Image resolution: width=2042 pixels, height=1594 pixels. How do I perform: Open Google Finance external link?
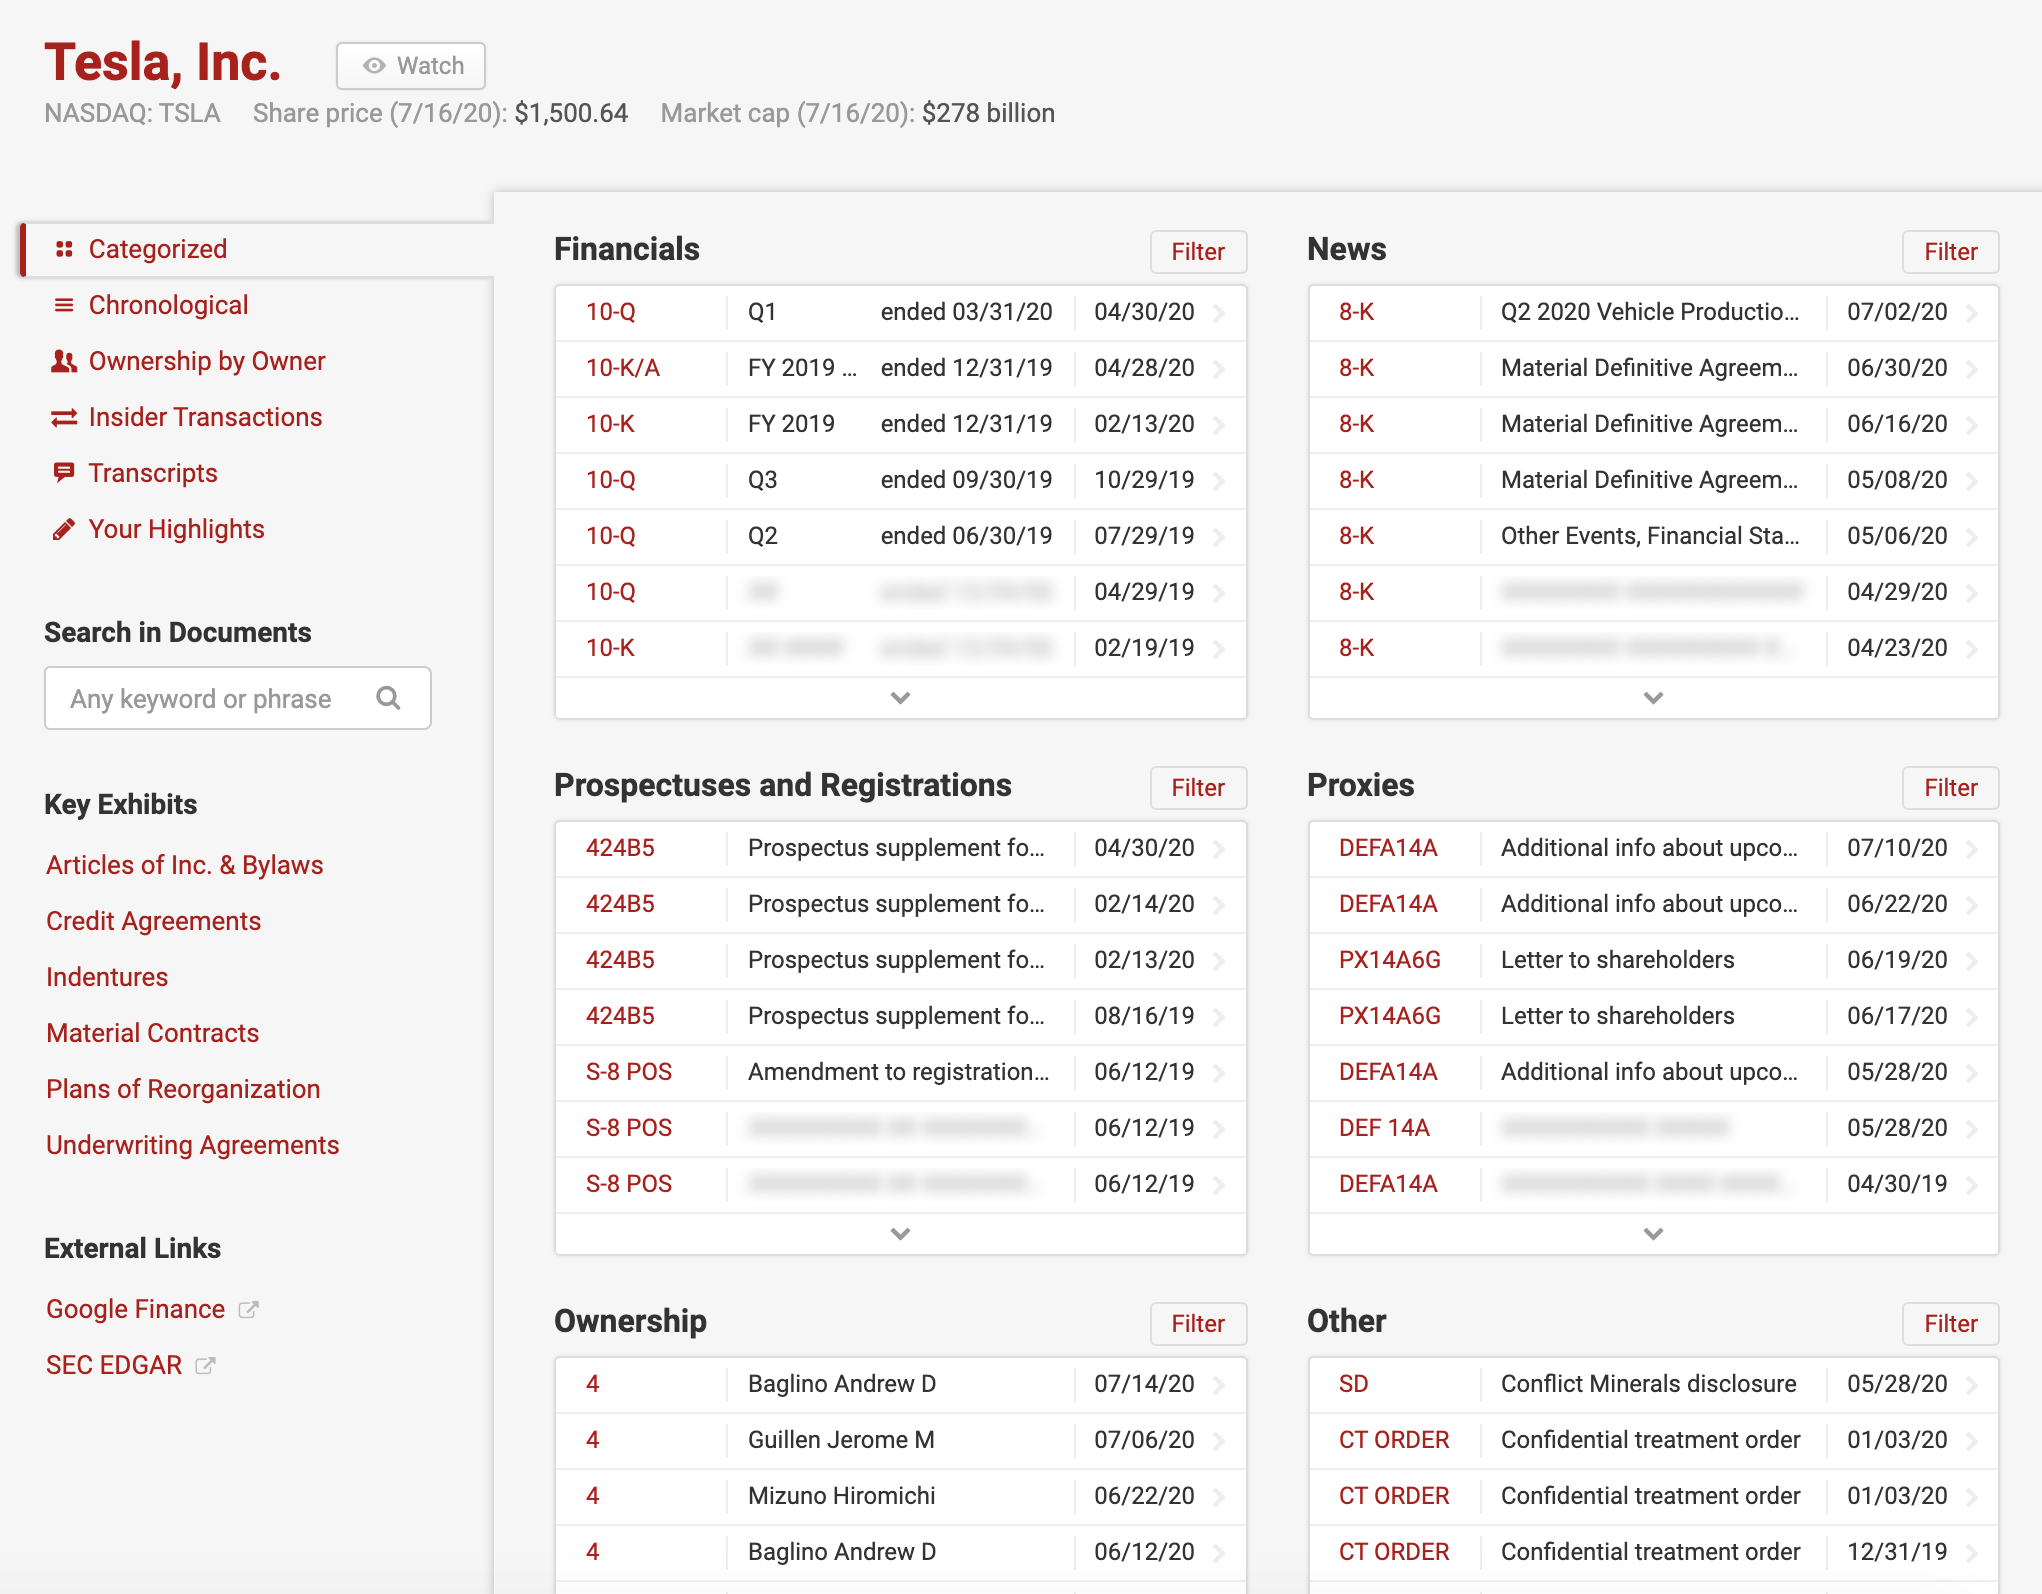point(136,1309)
